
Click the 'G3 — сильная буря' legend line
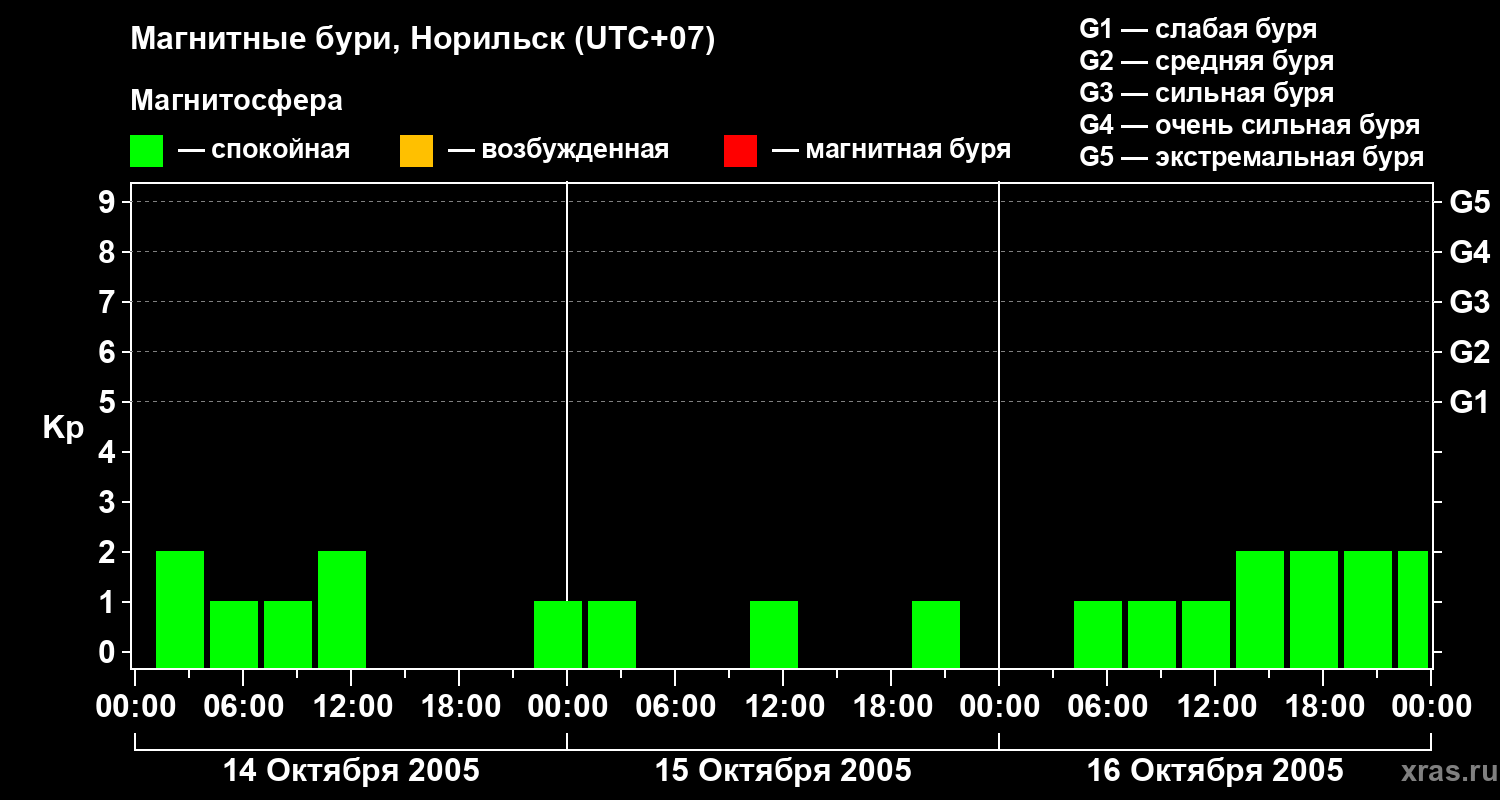tap(1206, 93)
